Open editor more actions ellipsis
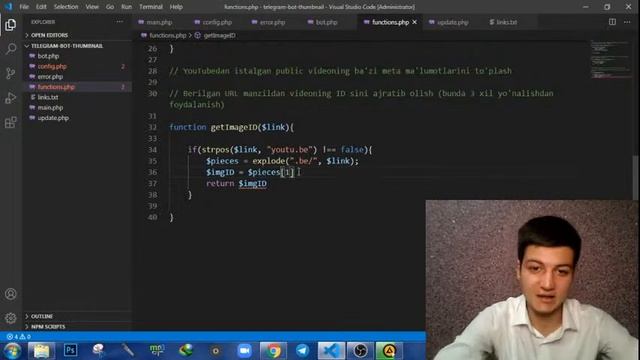The height and width of the screenshot is (360, 640). pos(627,22)
